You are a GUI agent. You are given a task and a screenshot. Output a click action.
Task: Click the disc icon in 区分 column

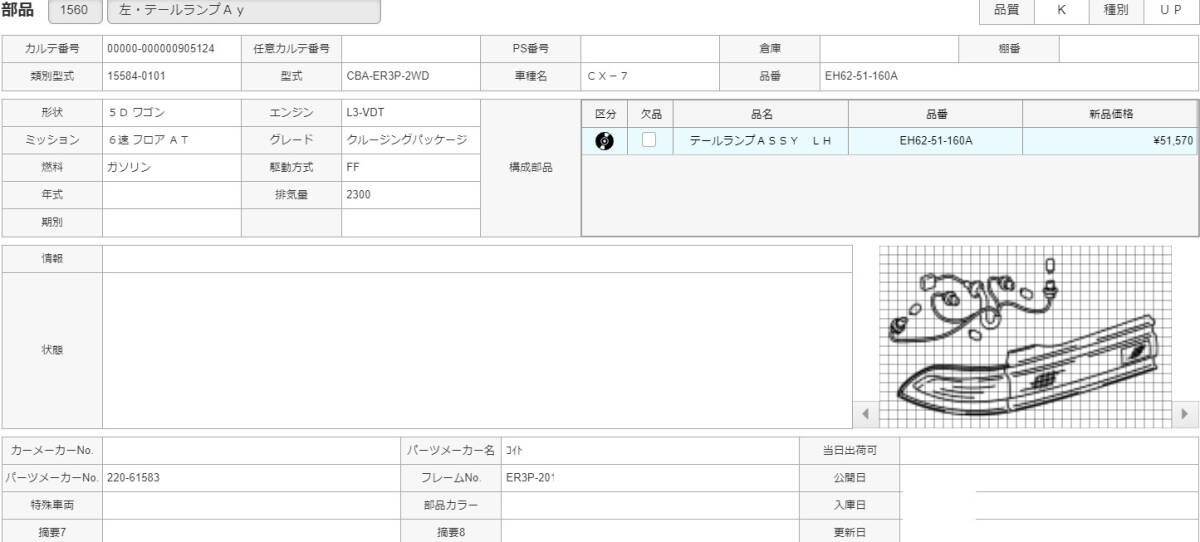click(x=604, y=141)
